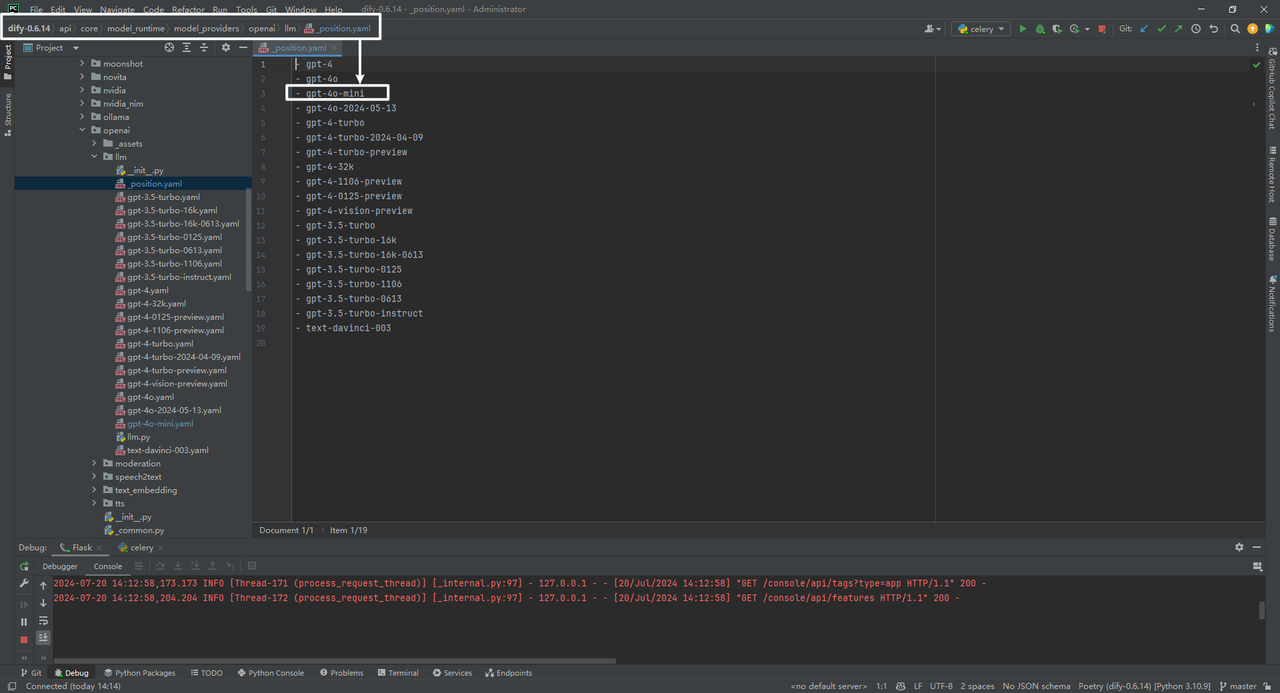The width and height of the screenshot is (1280, 693).
Task: Click the Code With Me user icon
Action: tap(934, 29)
